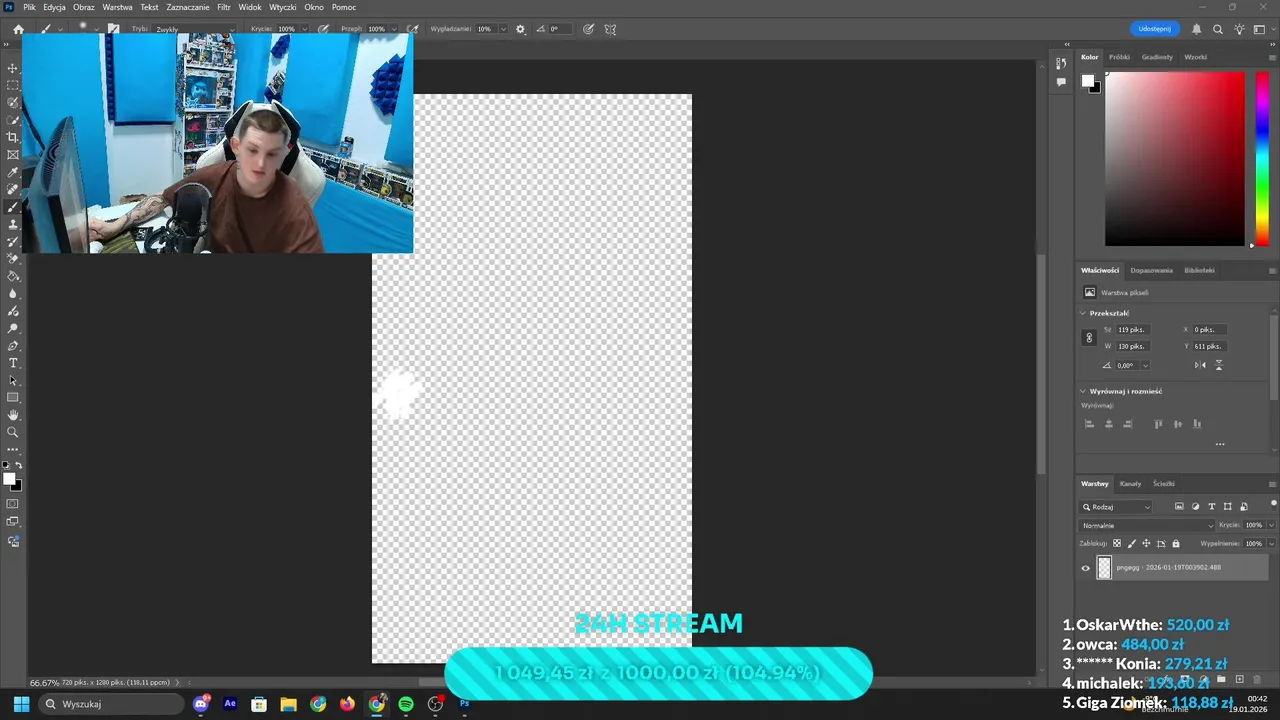Select the Brush tool in toolbar

pyautogui.click(x=13, y=207)
